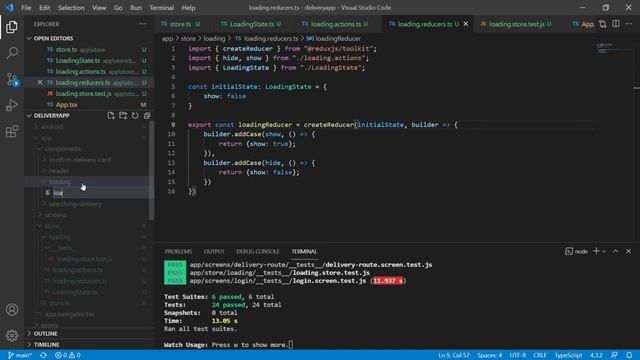Close the terminal panel
Viewport: 640px width, 360px height.
[629, 251]
